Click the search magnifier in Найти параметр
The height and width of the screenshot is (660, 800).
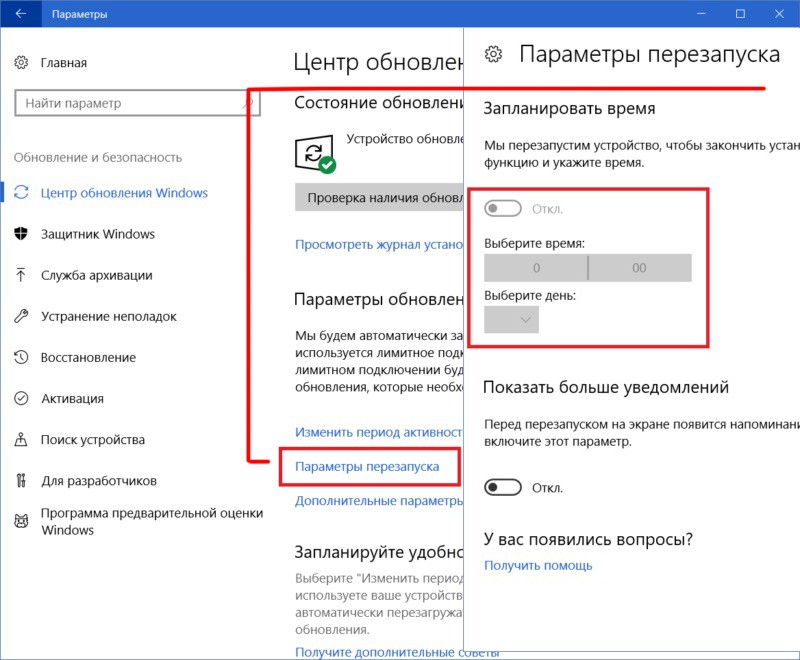click(x=248, y=103)
